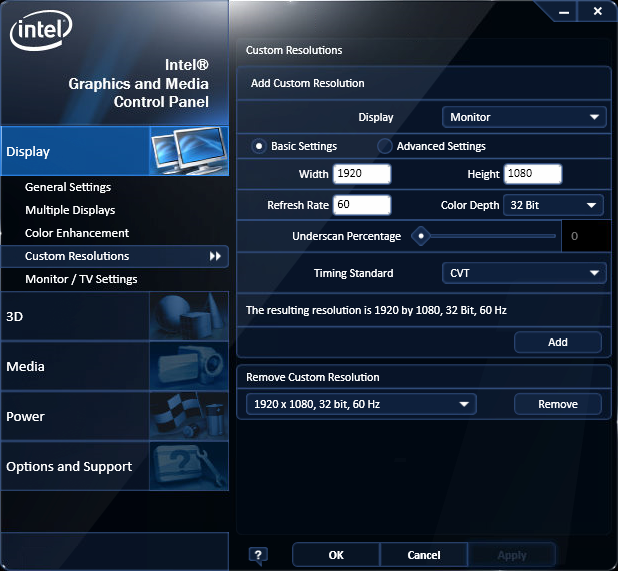The height and width of the screenshot is (571, 618).
Task: Click the Add Custom Resolution heading
Action: [x=307, y=83]
